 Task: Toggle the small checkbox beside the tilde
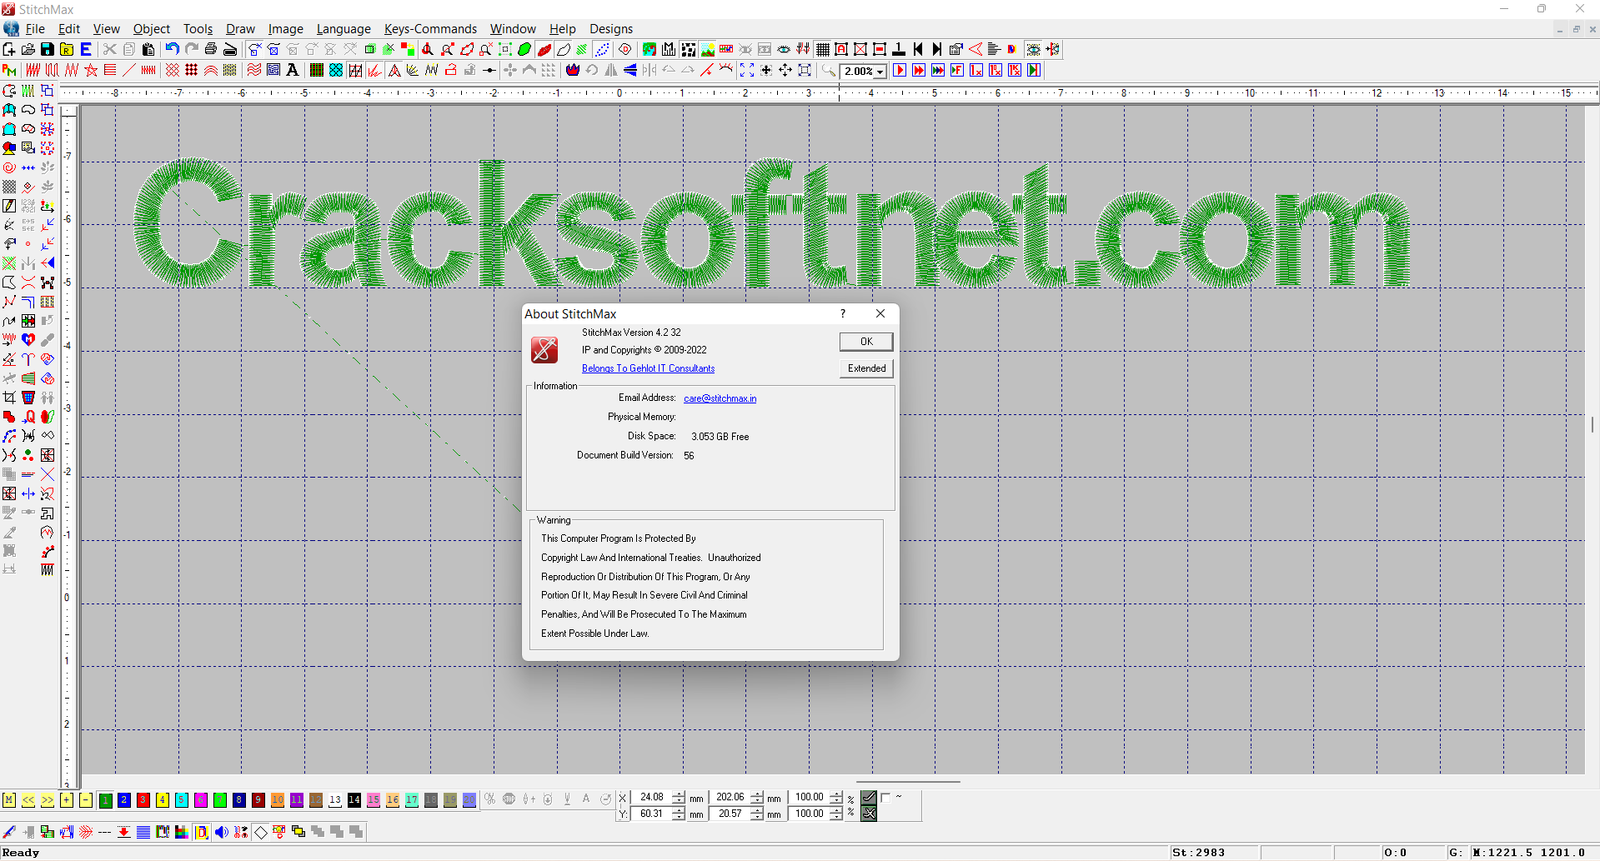coord(885,798)
